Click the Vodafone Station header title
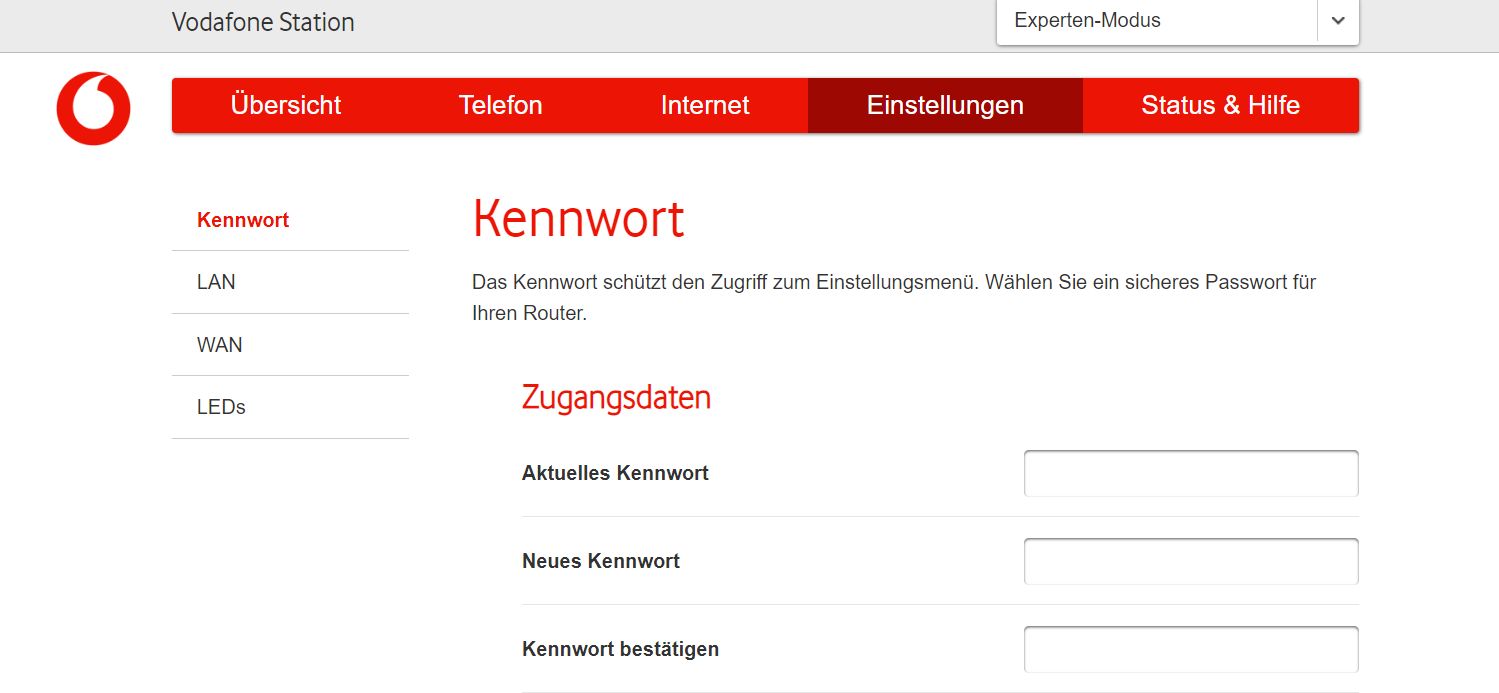 263,22
